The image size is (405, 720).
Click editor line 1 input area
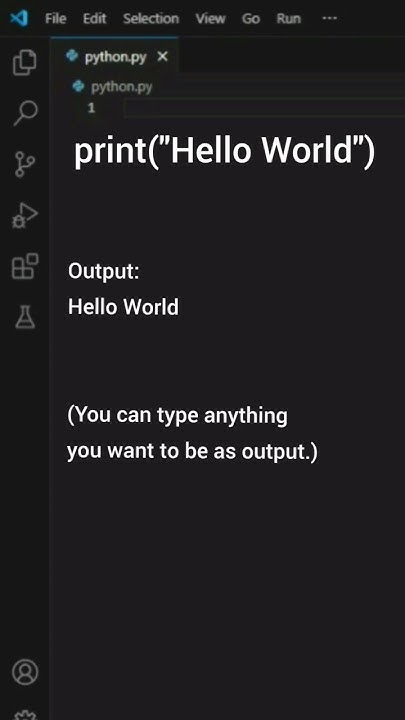[x=264, y=109]
